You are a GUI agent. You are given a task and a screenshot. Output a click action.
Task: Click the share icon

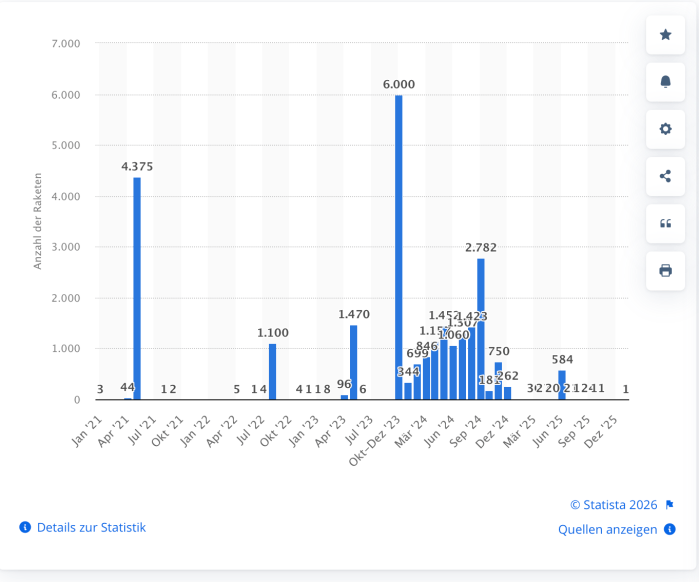pos(665,177)
